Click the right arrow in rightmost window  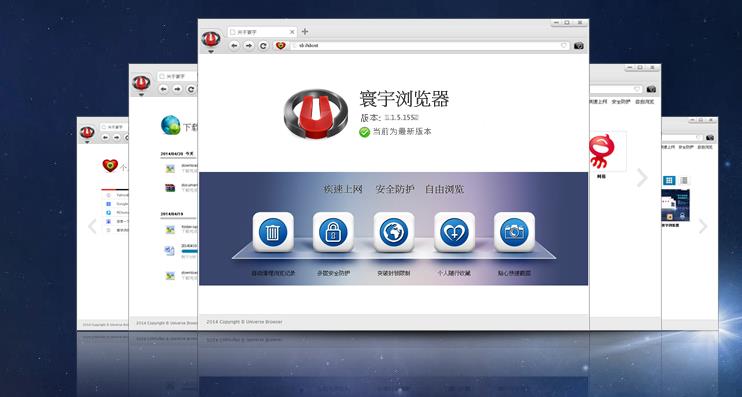tap(703, 226)
